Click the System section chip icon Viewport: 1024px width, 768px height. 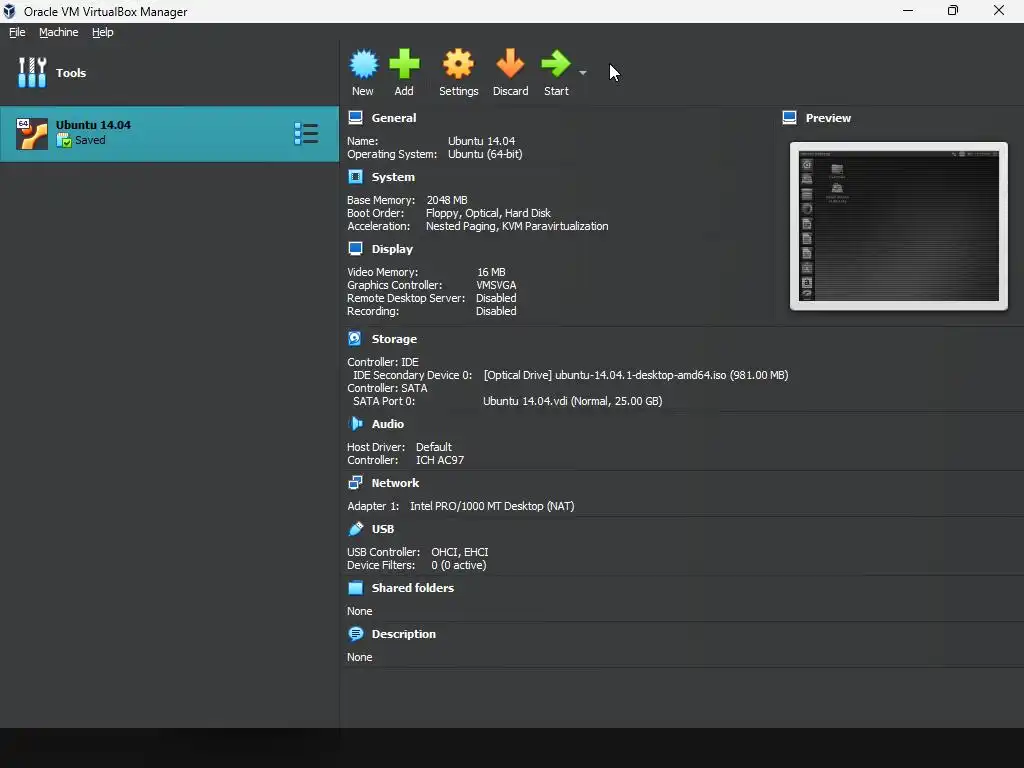tap(355, 177)
